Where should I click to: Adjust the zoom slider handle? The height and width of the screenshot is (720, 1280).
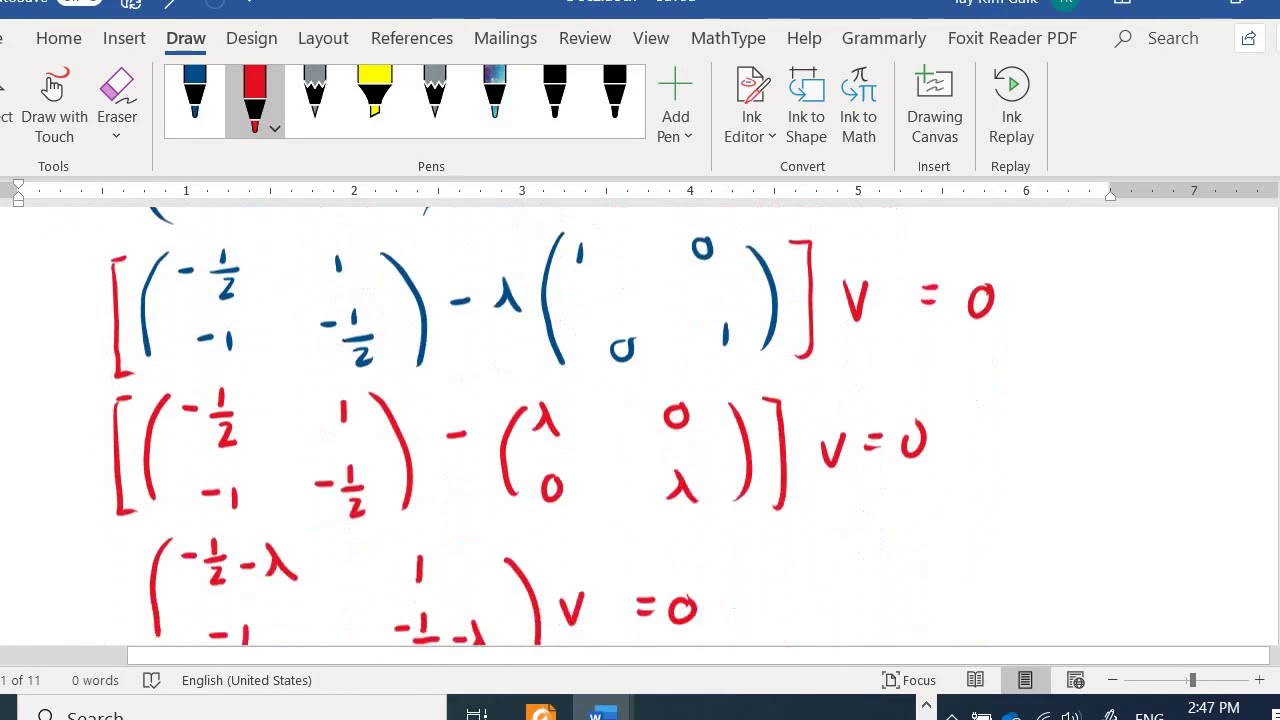tap(1191, 680)
